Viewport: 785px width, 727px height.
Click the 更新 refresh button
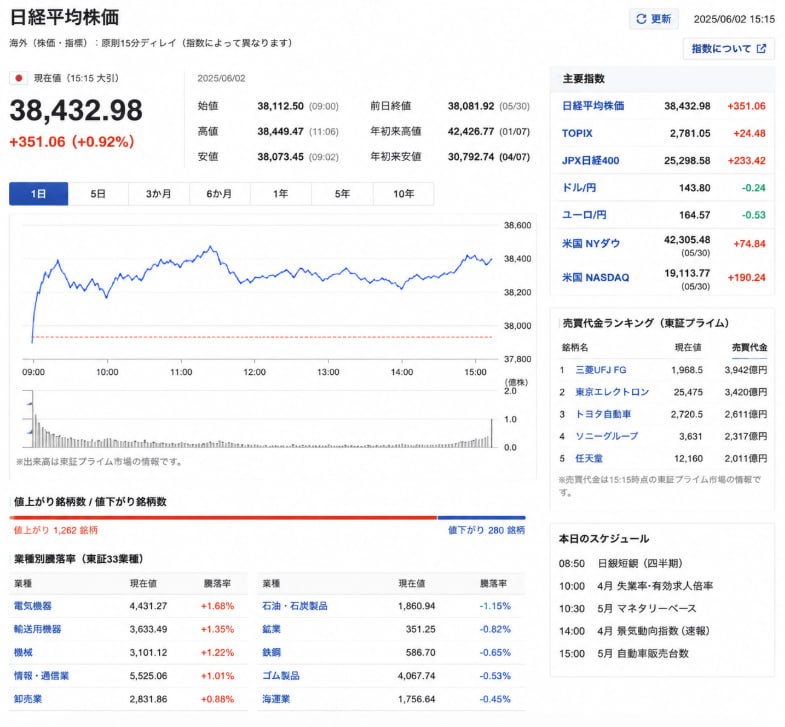pyautogui.click(x=653, y=19)
